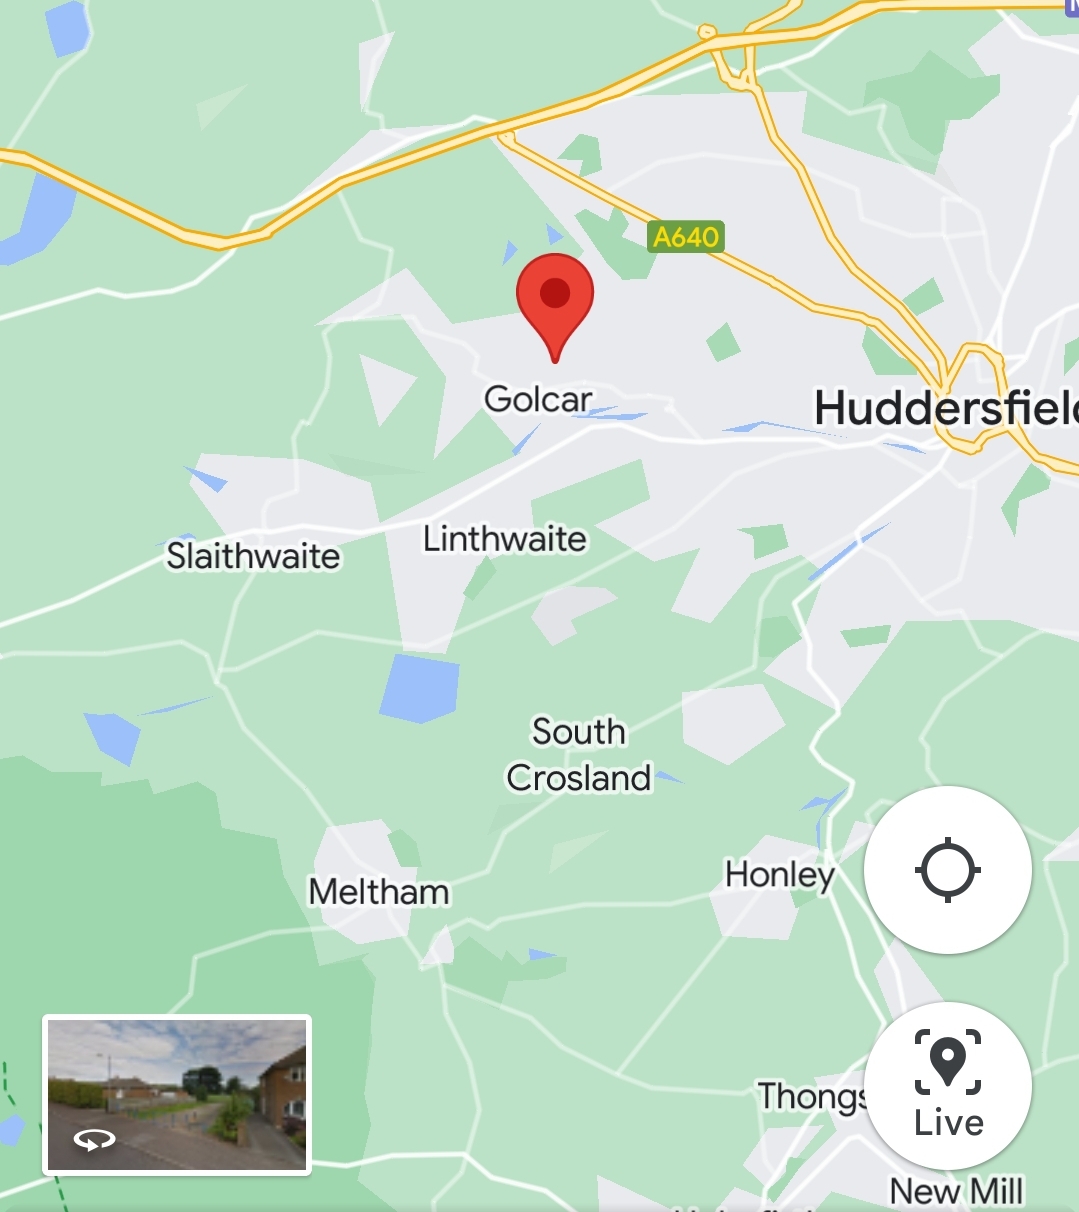Open Live View with the Live button
Viewport: 1079px width, 1212px height.
[x=948, y=1086]
